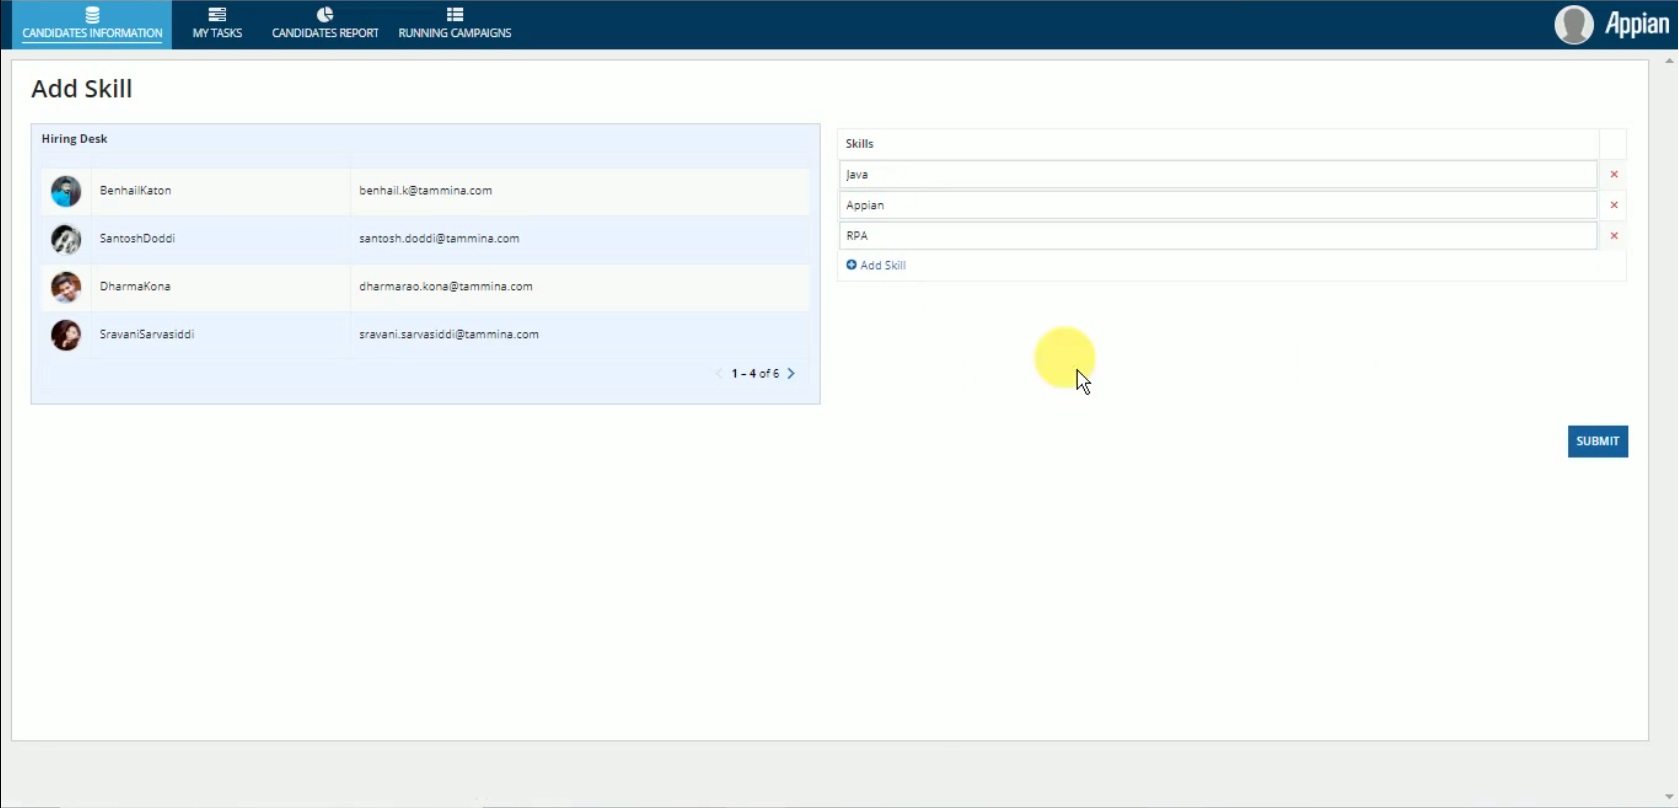Click BenhailKaton's profile photo
This screenshot has width=1679, height=808.
pyautogui.click(x=66, y=191)
